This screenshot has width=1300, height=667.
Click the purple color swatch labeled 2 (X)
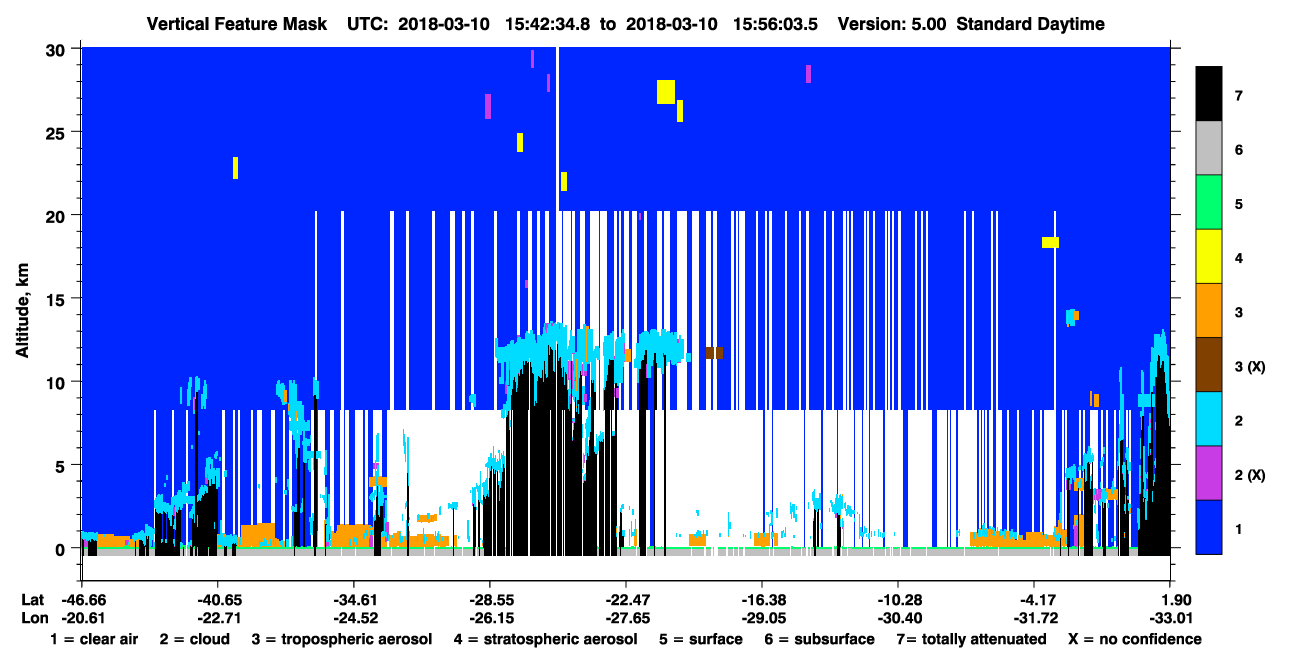point(1208,474)
